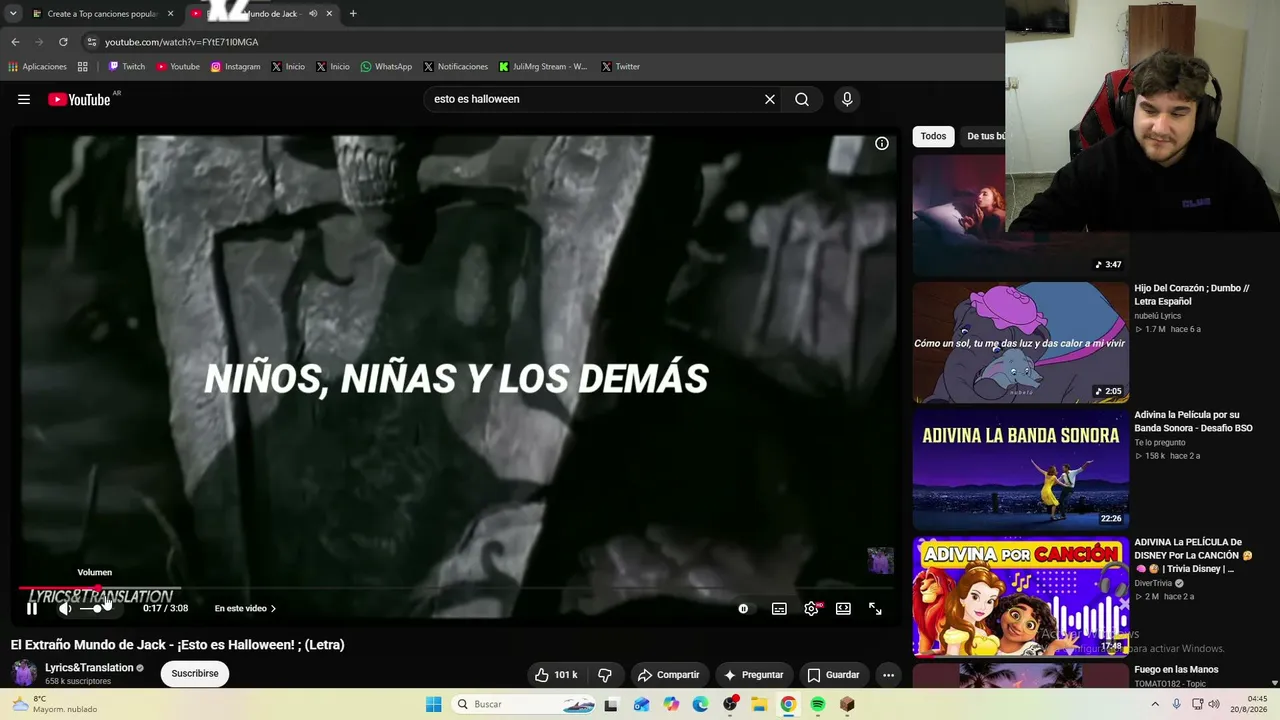Like the video with 101 k likes
This screenshot has height=720, width=1280.
(x=556, y=675)
